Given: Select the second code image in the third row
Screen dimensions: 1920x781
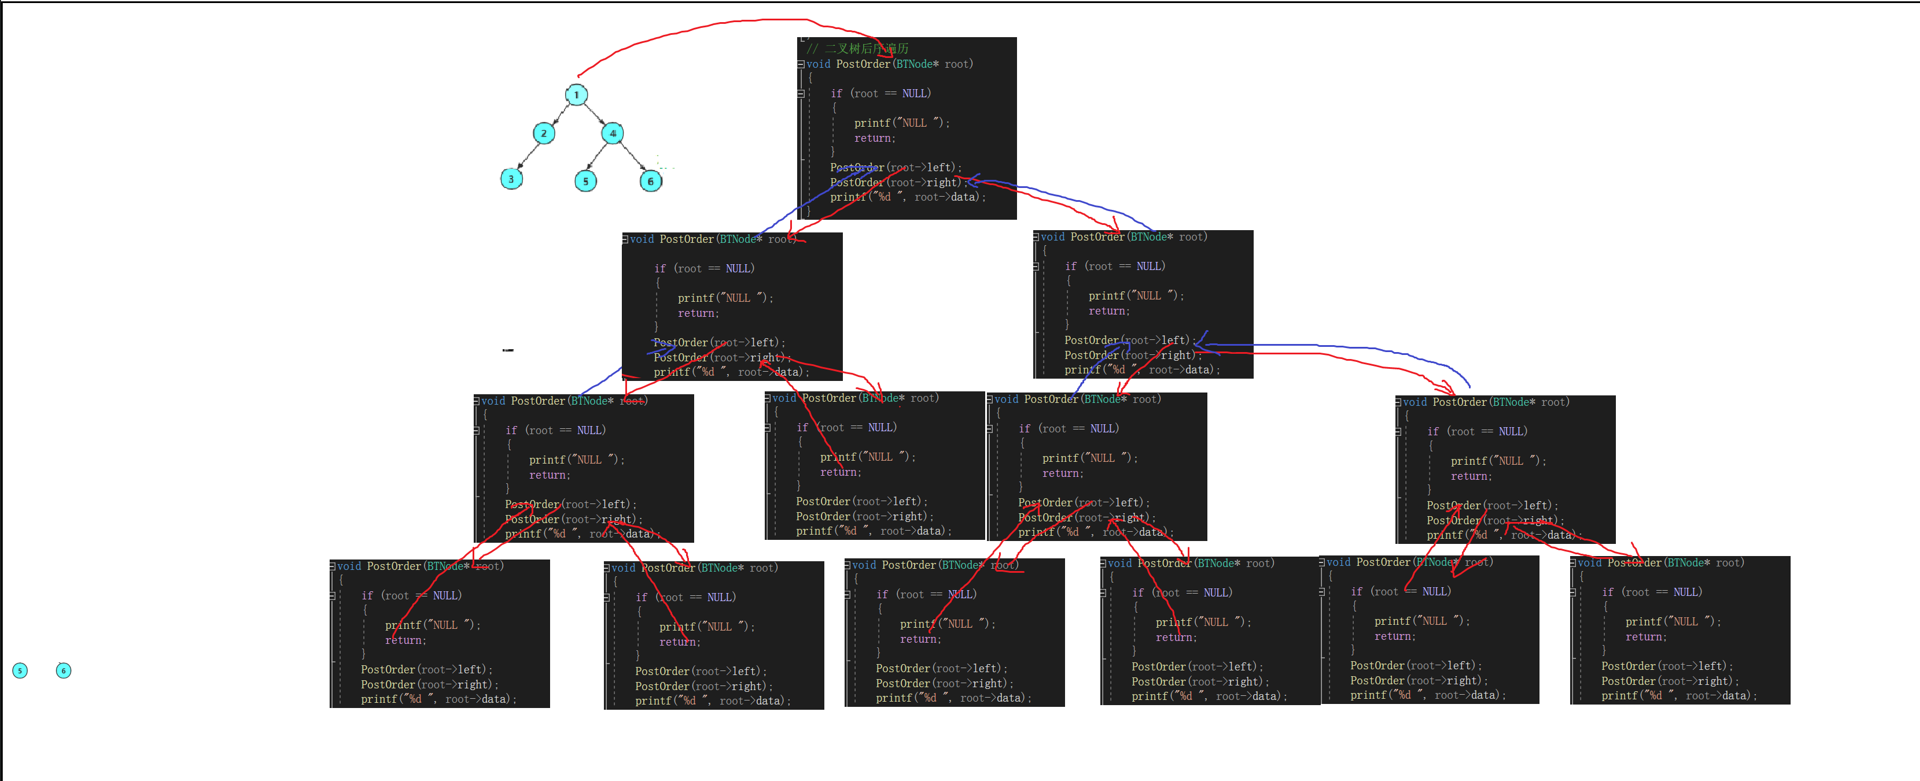Looking at the screenshot, I should 875,465.
